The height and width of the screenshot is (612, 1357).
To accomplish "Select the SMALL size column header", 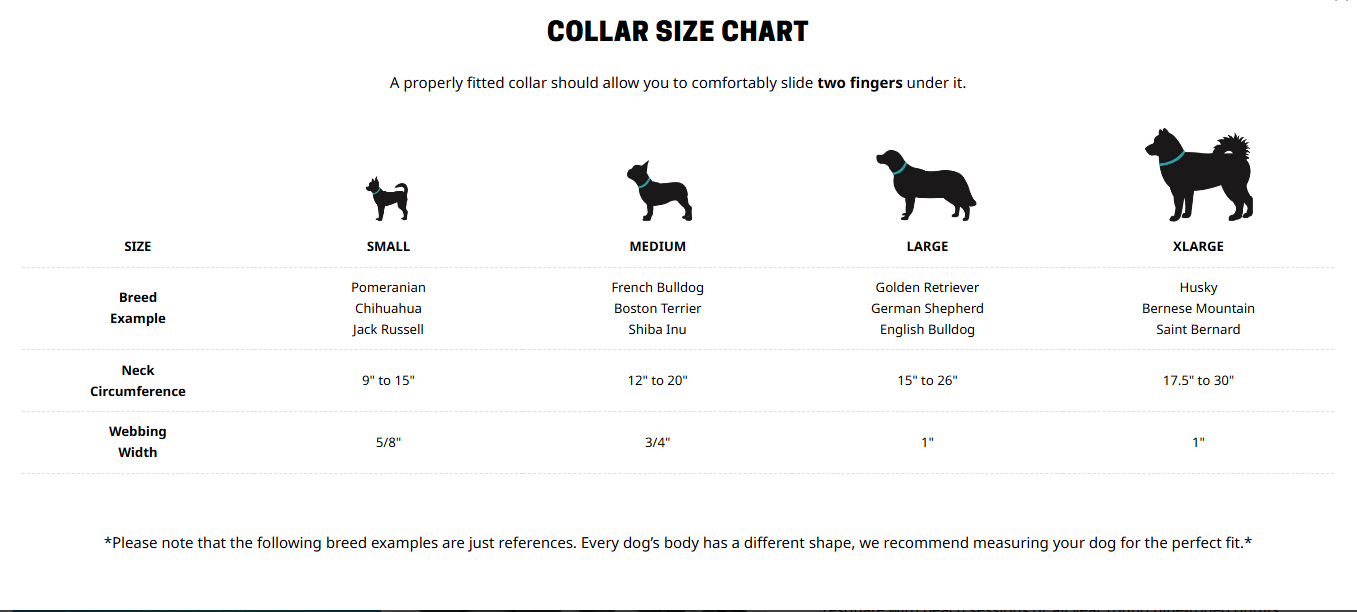I will tap(388, 246).
